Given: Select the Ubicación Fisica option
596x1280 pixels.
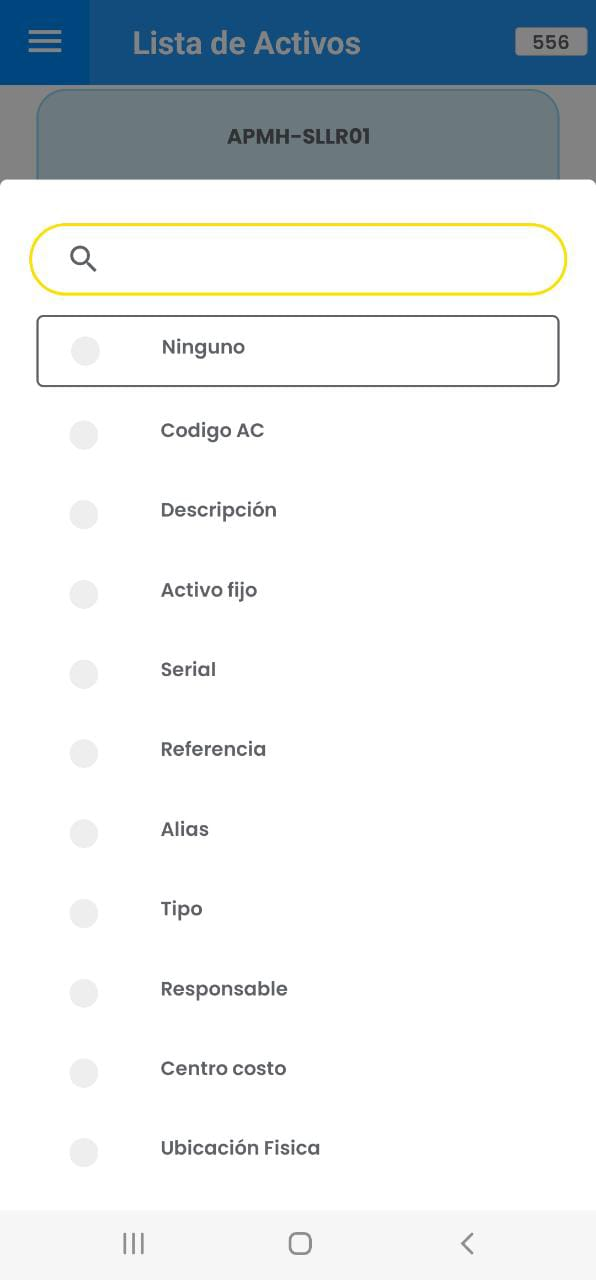Looking at the screenshot, I should [298, 1149].
